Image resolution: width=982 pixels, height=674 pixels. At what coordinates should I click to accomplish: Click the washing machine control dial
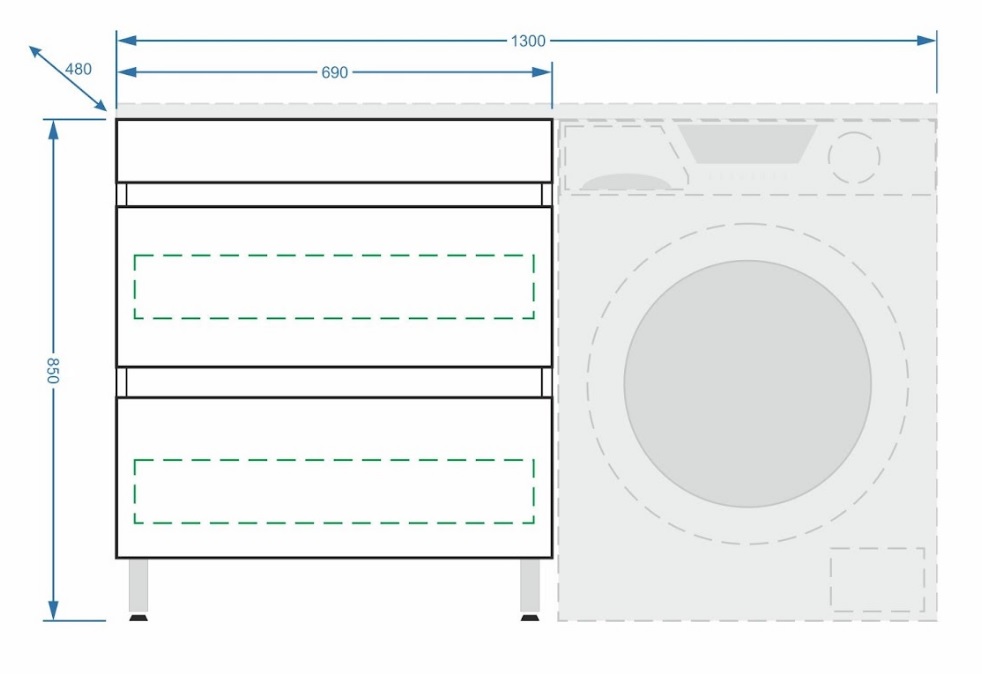(854, 158)
